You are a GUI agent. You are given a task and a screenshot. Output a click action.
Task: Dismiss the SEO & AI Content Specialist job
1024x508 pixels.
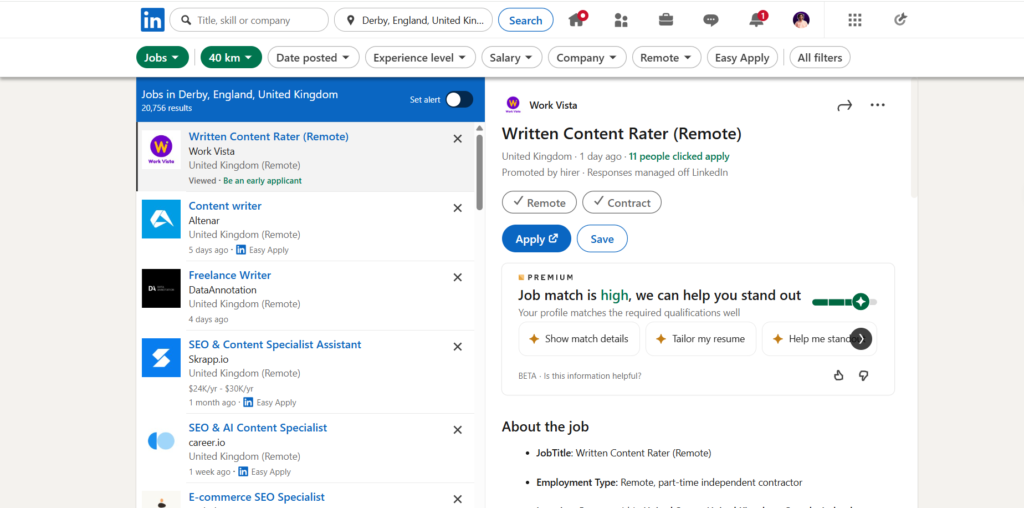(x=458, y=430)
